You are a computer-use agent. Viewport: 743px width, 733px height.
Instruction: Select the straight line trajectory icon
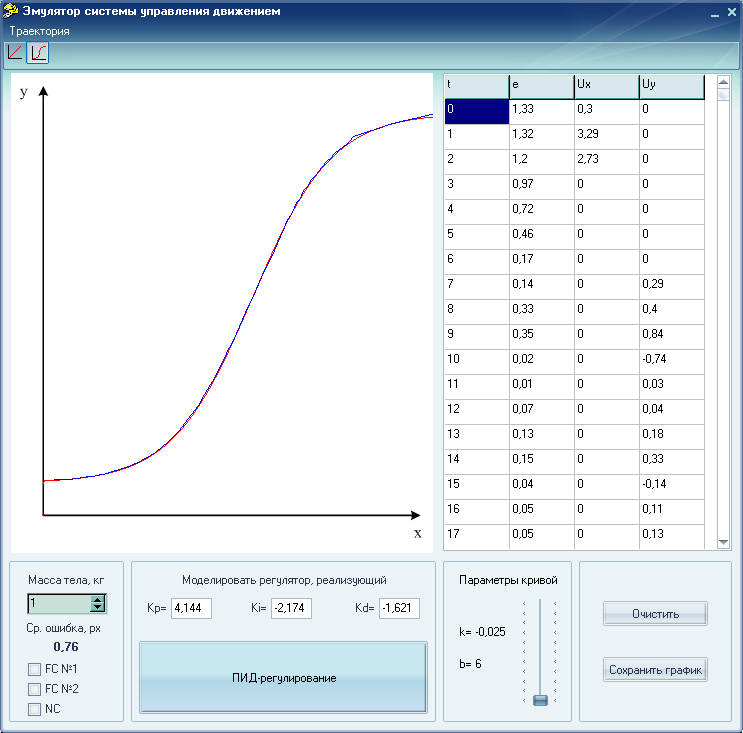pyautogui.click(x=15, y=52)
